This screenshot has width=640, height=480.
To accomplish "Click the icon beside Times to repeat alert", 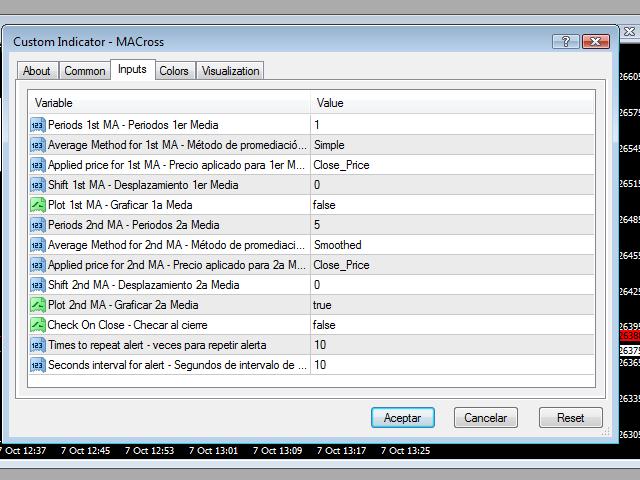I will (x=38, y=345).
